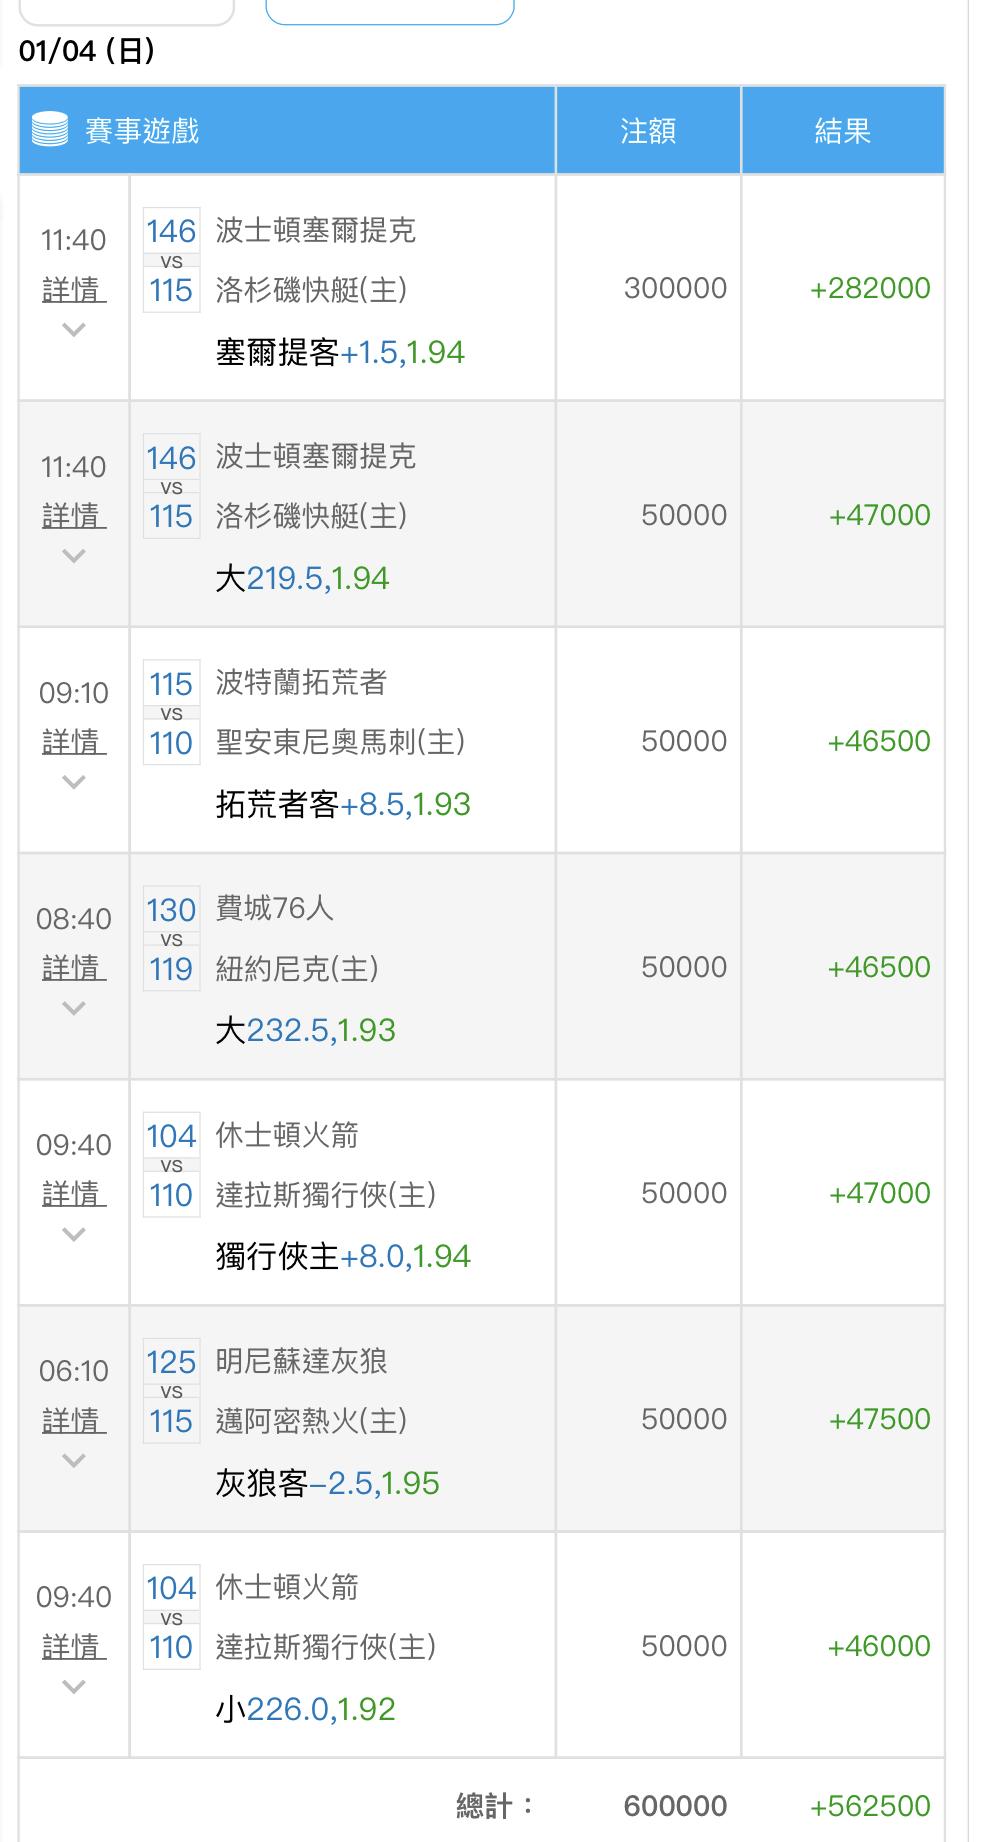Expand the chevron under the 09:10 拓荒者 row
This screenshot has width=981, height=1842.
click(74, 781)
